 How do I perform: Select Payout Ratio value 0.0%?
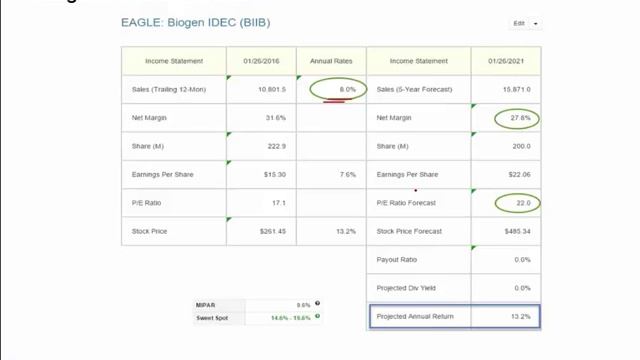(522, 260)
